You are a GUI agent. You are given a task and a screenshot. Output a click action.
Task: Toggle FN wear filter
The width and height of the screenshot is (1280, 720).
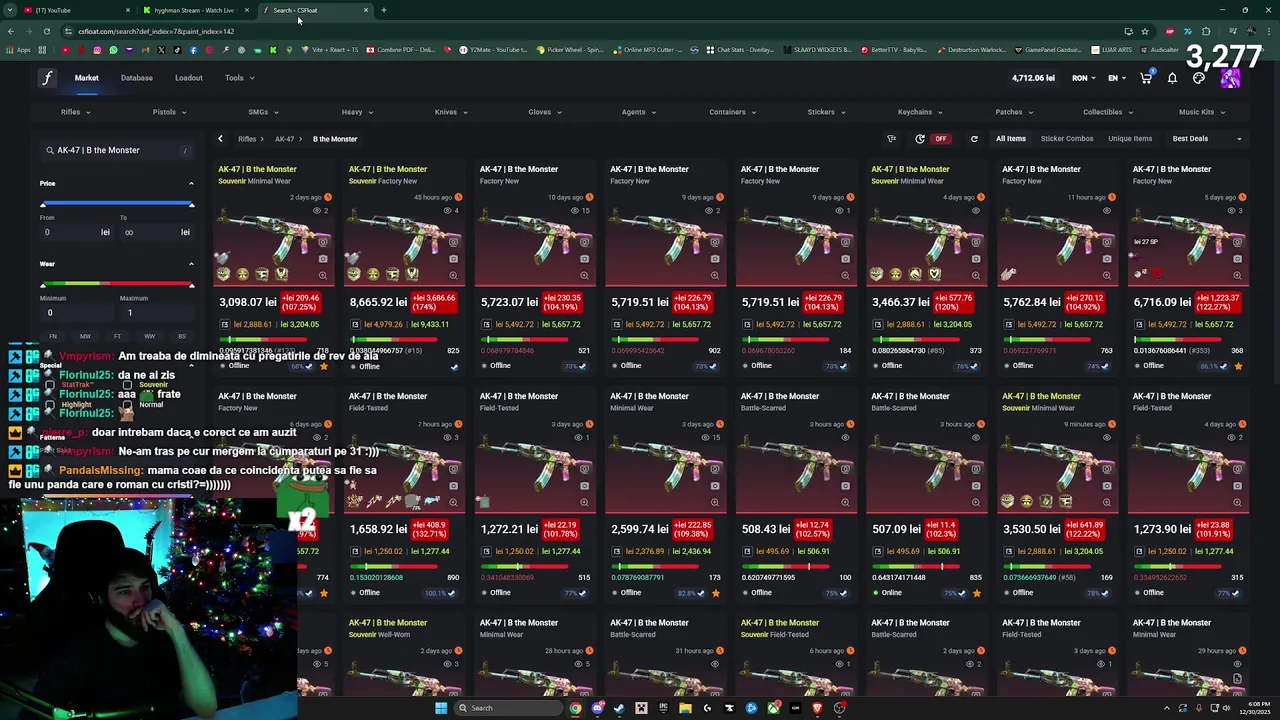pos(53,336)
